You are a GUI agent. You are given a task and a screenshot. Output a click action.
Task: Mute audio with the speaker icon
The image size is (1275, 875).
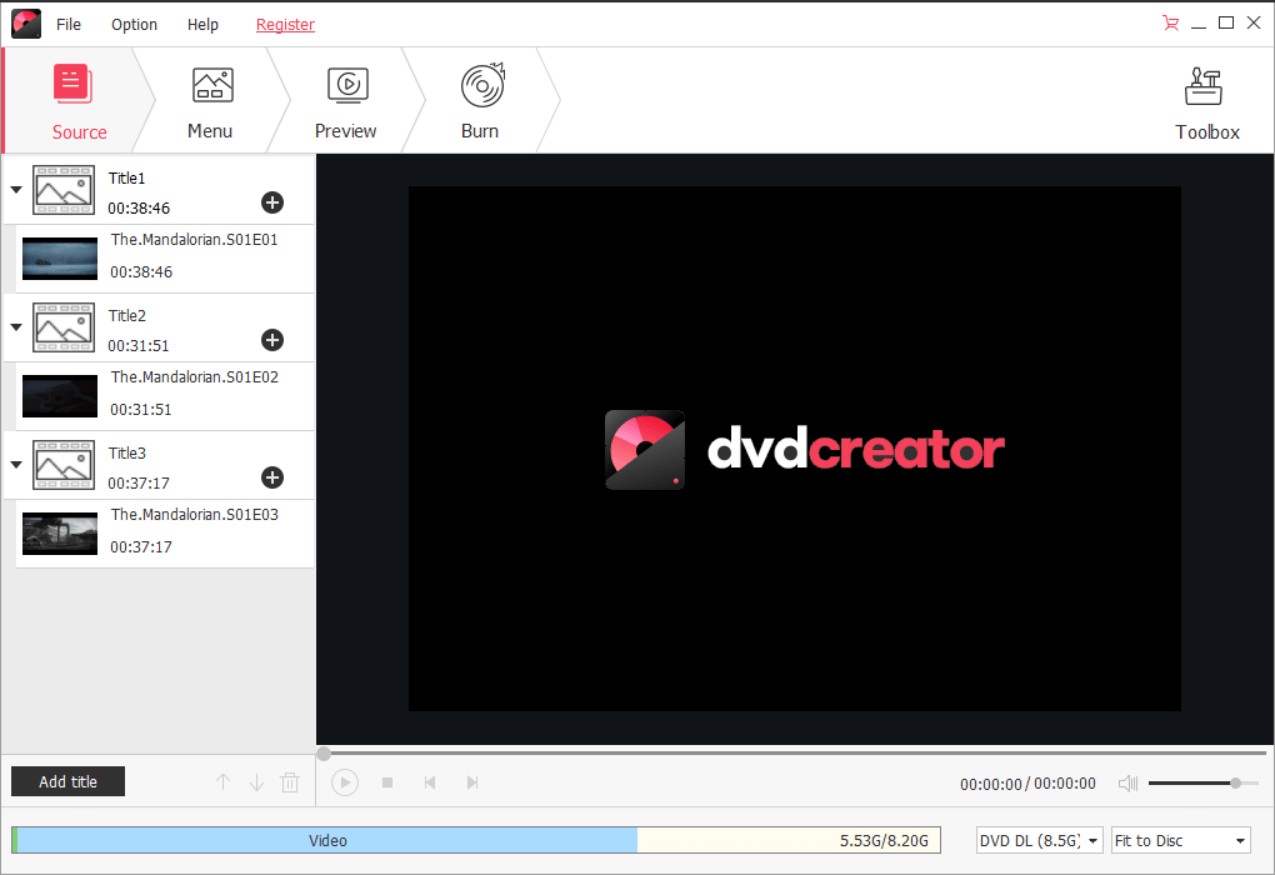pyautogui.click(x=1128, y=783)
